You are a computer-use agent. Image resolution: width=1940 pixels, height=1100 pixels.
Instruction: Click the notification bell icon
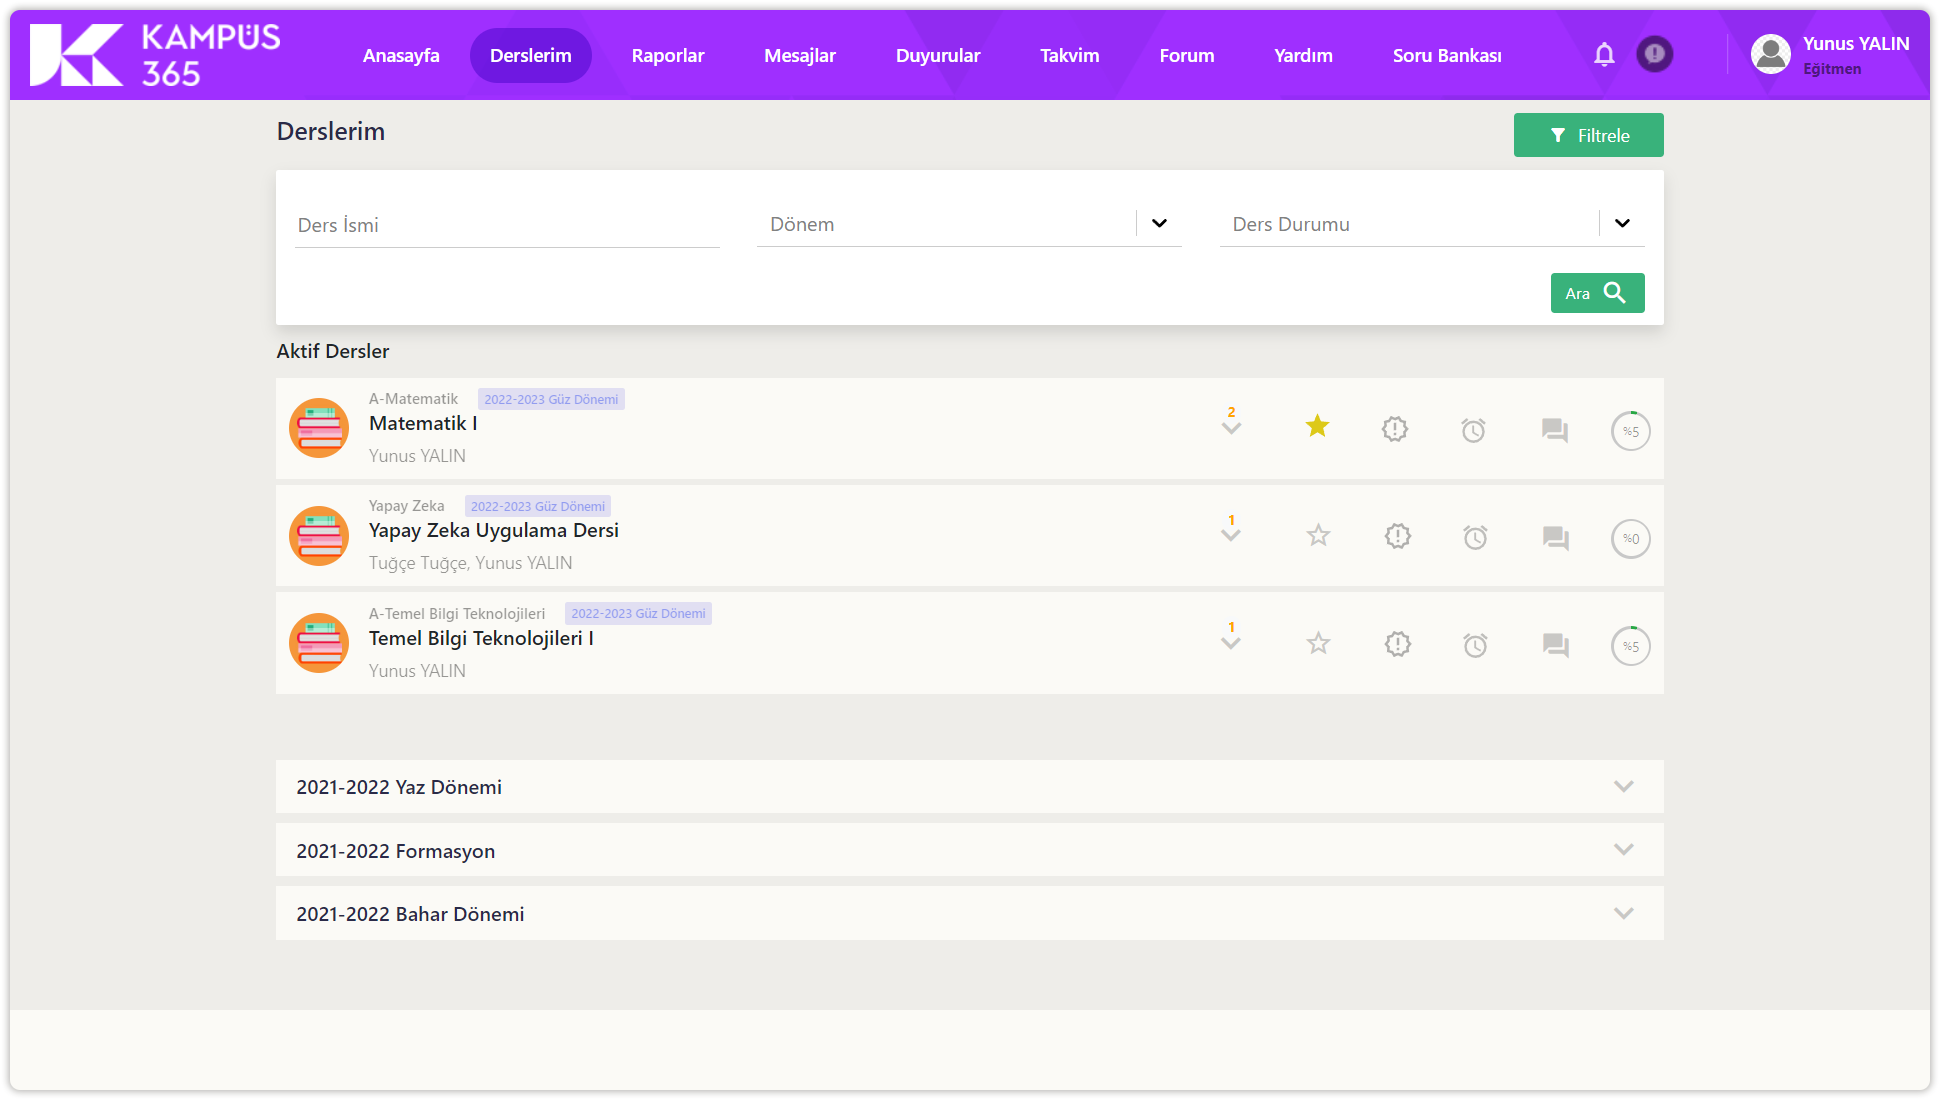[x=1604, y=55]
